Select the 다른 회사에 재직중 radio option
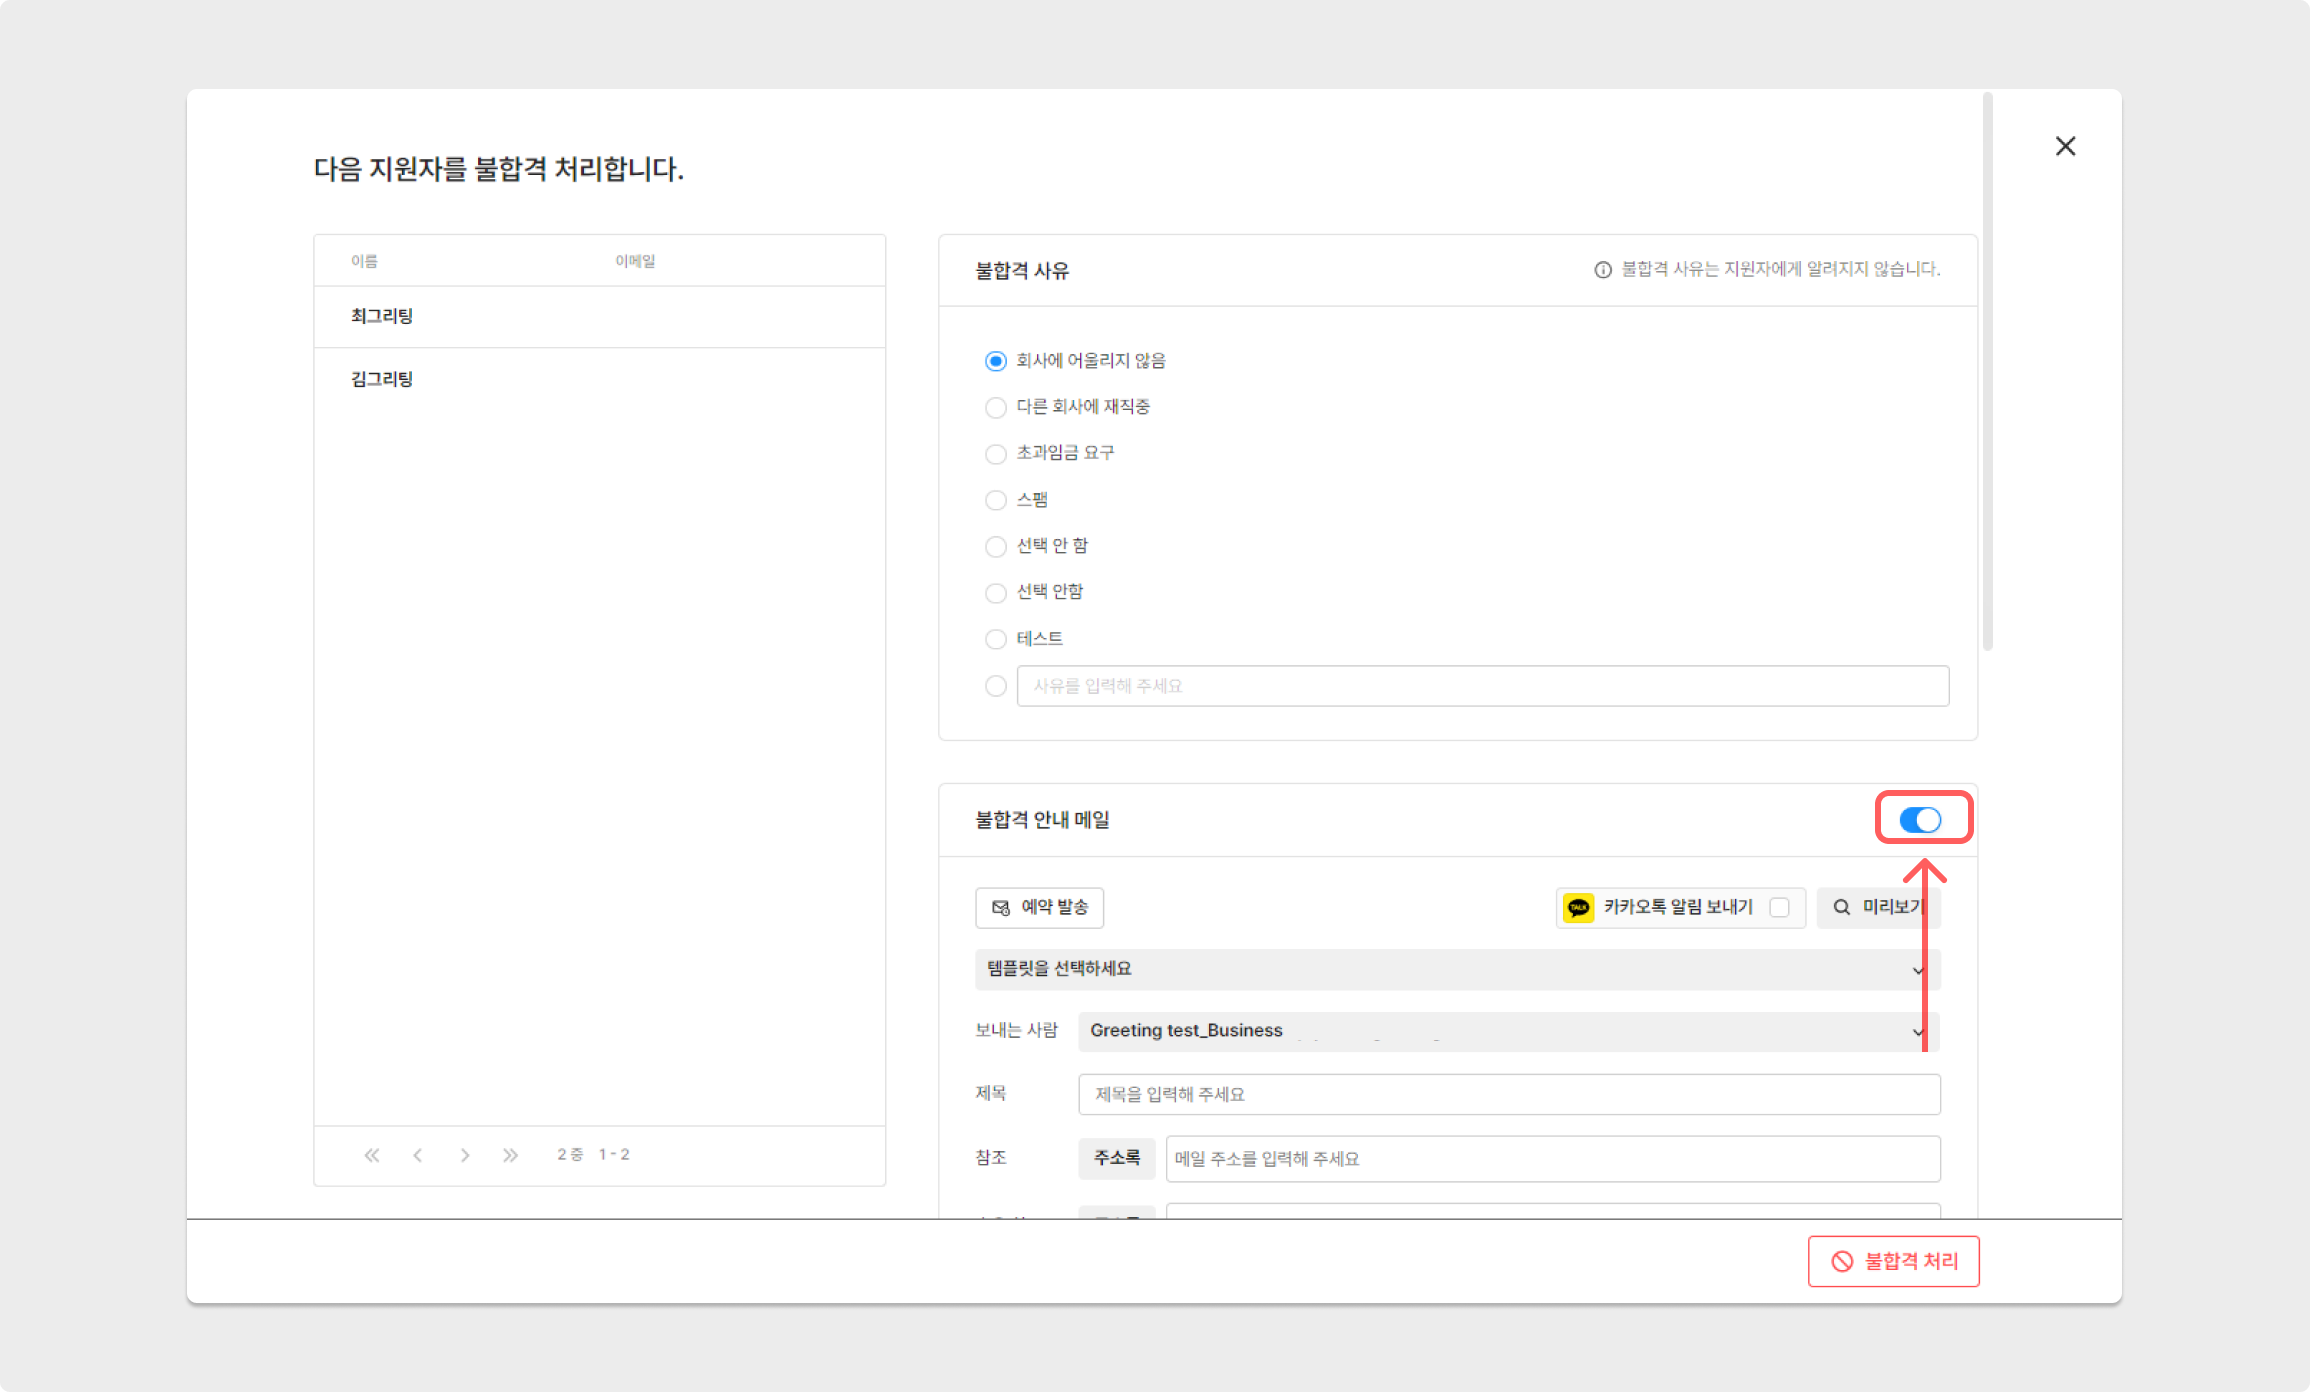This screenshot has width=2310, height=1392. click(995, 408)
